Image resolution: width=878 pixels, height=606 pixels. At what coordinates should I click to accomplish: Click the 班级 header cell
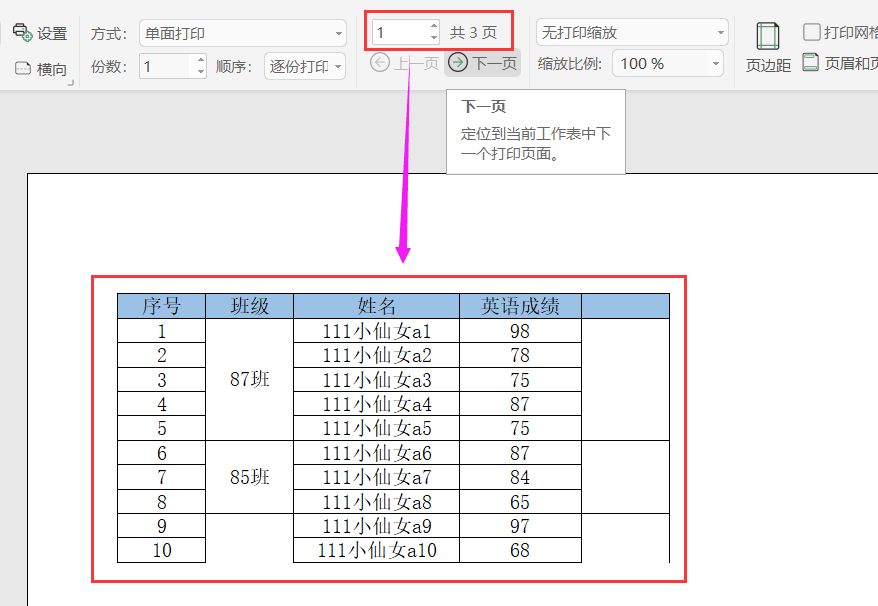pos(250,306)
